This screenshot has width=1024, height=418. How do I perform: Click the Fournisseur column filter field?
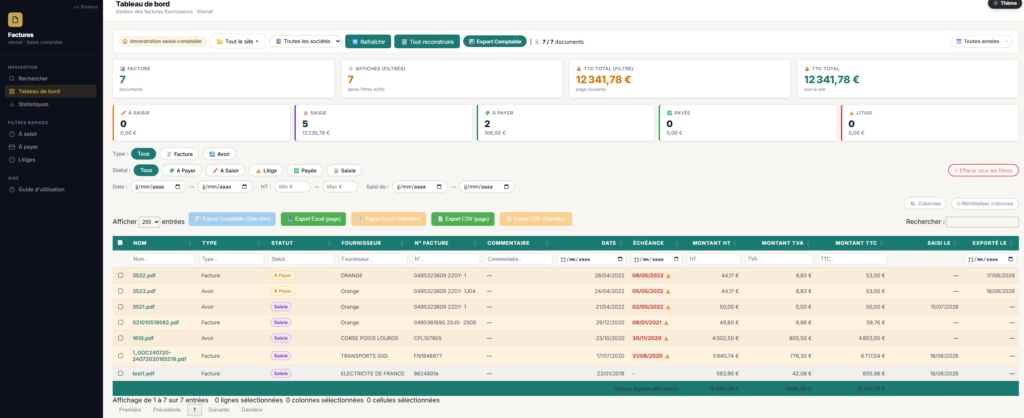click(372, 259)
